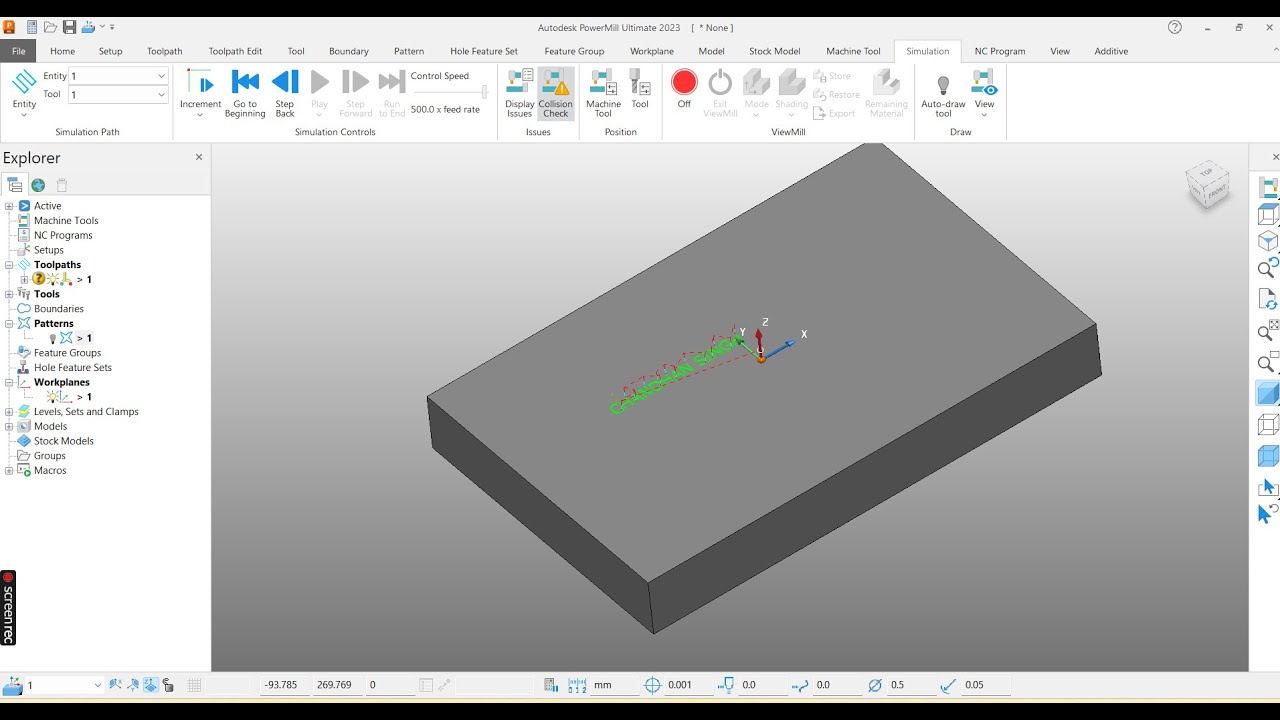Expand the Active tree node
The image size is (1280, 720).
(x=9, y=206)
